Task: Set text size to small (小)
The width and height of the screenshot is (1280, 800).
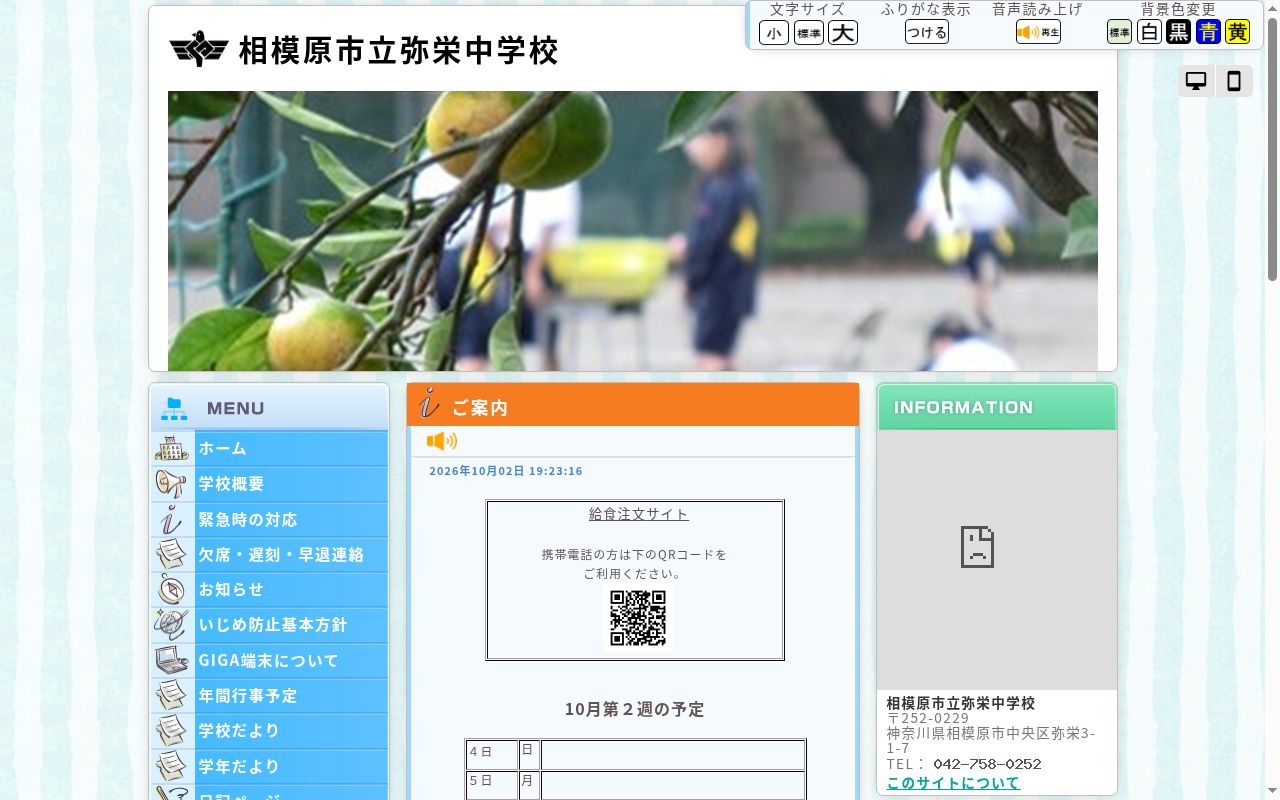Action: coord(774,33)
